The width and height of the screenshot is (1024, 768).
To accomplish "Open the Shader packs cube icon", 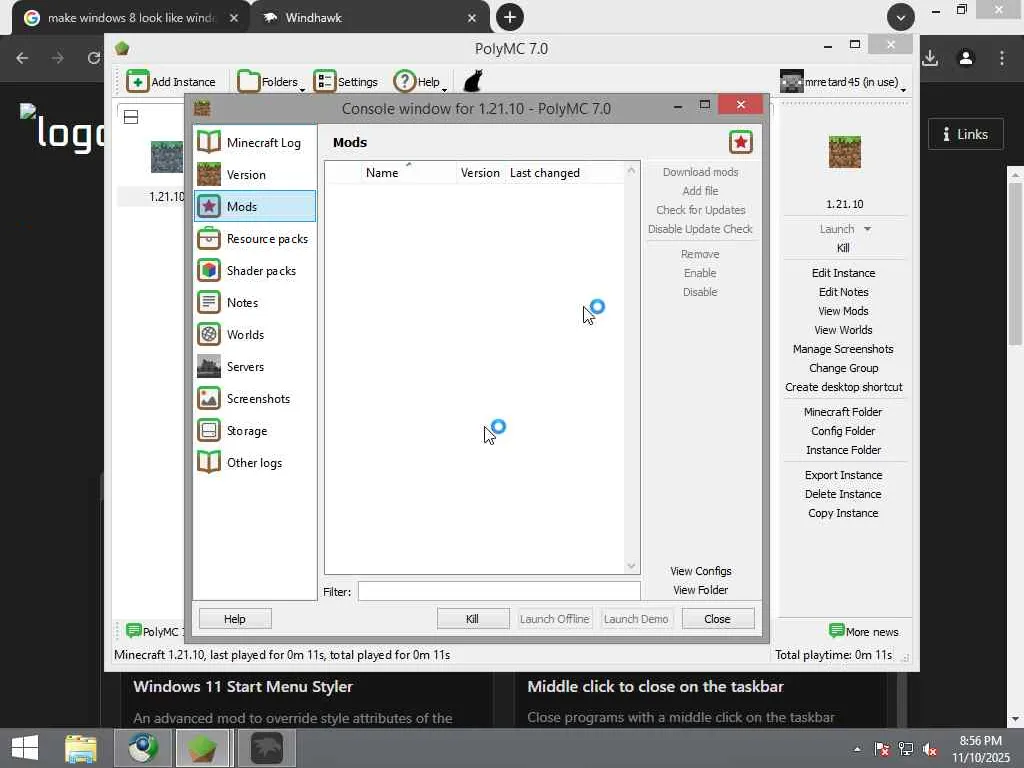I will coord(209,270).
